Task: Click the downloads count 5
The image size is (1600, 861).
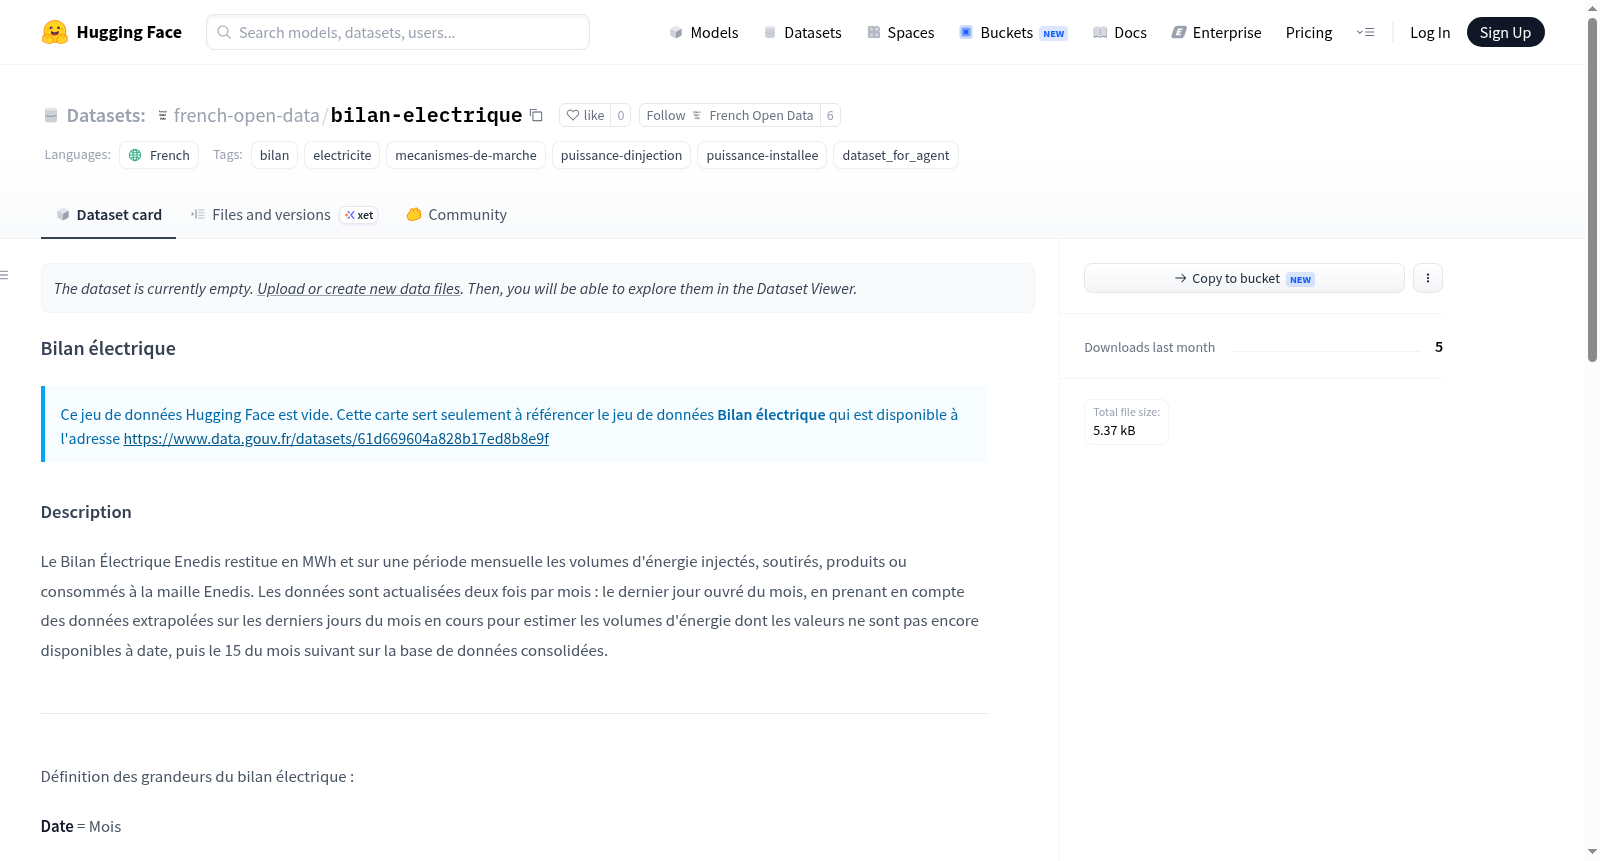Action: pyautogui.click(x=1439, y=347)
